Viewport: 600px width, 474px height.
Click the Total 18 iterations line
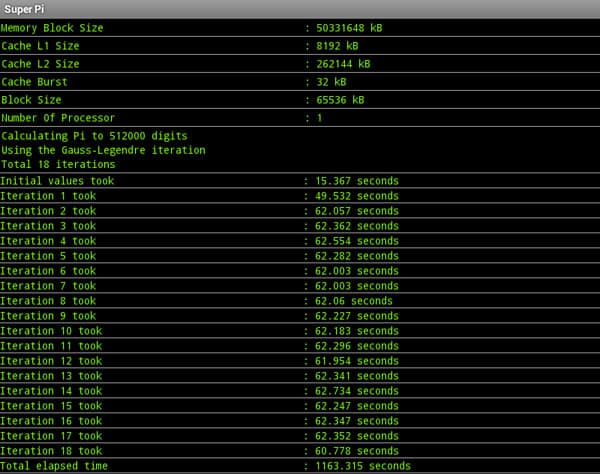pyautogui.click(x=58, y=164)
